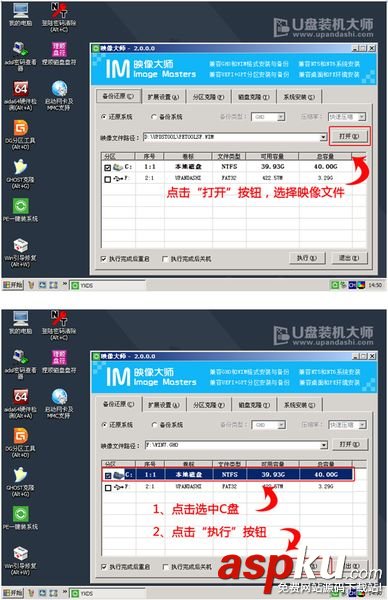Image resolution: width=388 pixels, height=600 pixels.
Task: Toggle C: partition checkbox in upper window
Action: 108,168
